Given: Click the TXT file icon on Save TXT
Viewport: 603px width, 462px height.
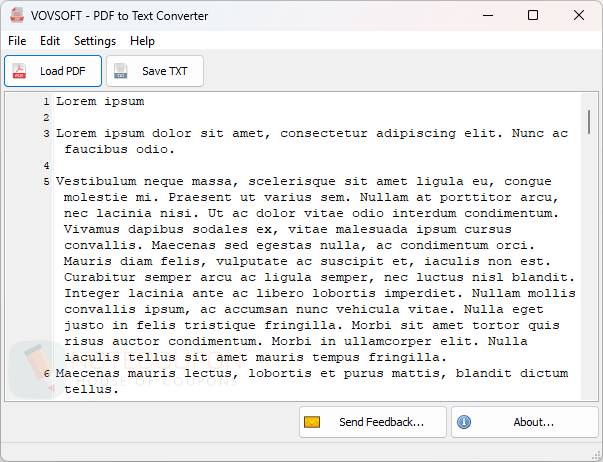Looking at the screenshot, I should 121,71.
